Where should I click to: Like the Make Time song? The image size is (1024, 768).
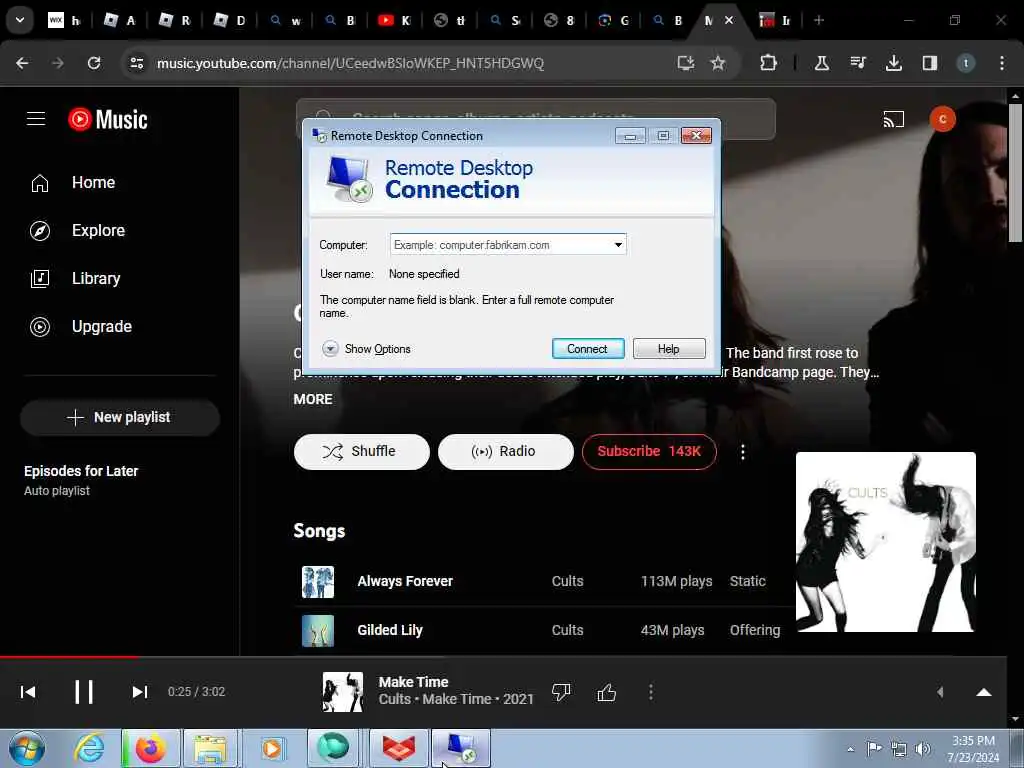607,692
